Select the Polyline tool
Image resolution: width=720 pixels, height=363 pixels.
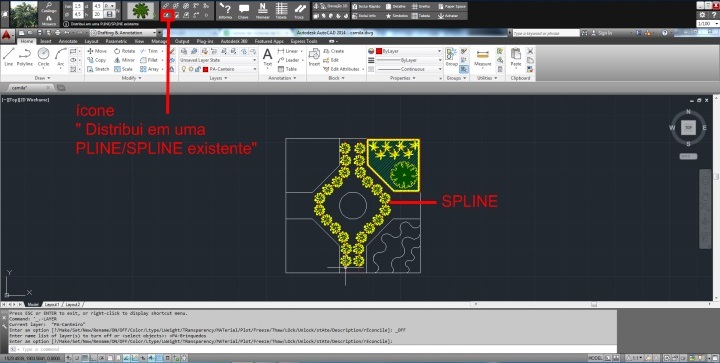[25, 57]
